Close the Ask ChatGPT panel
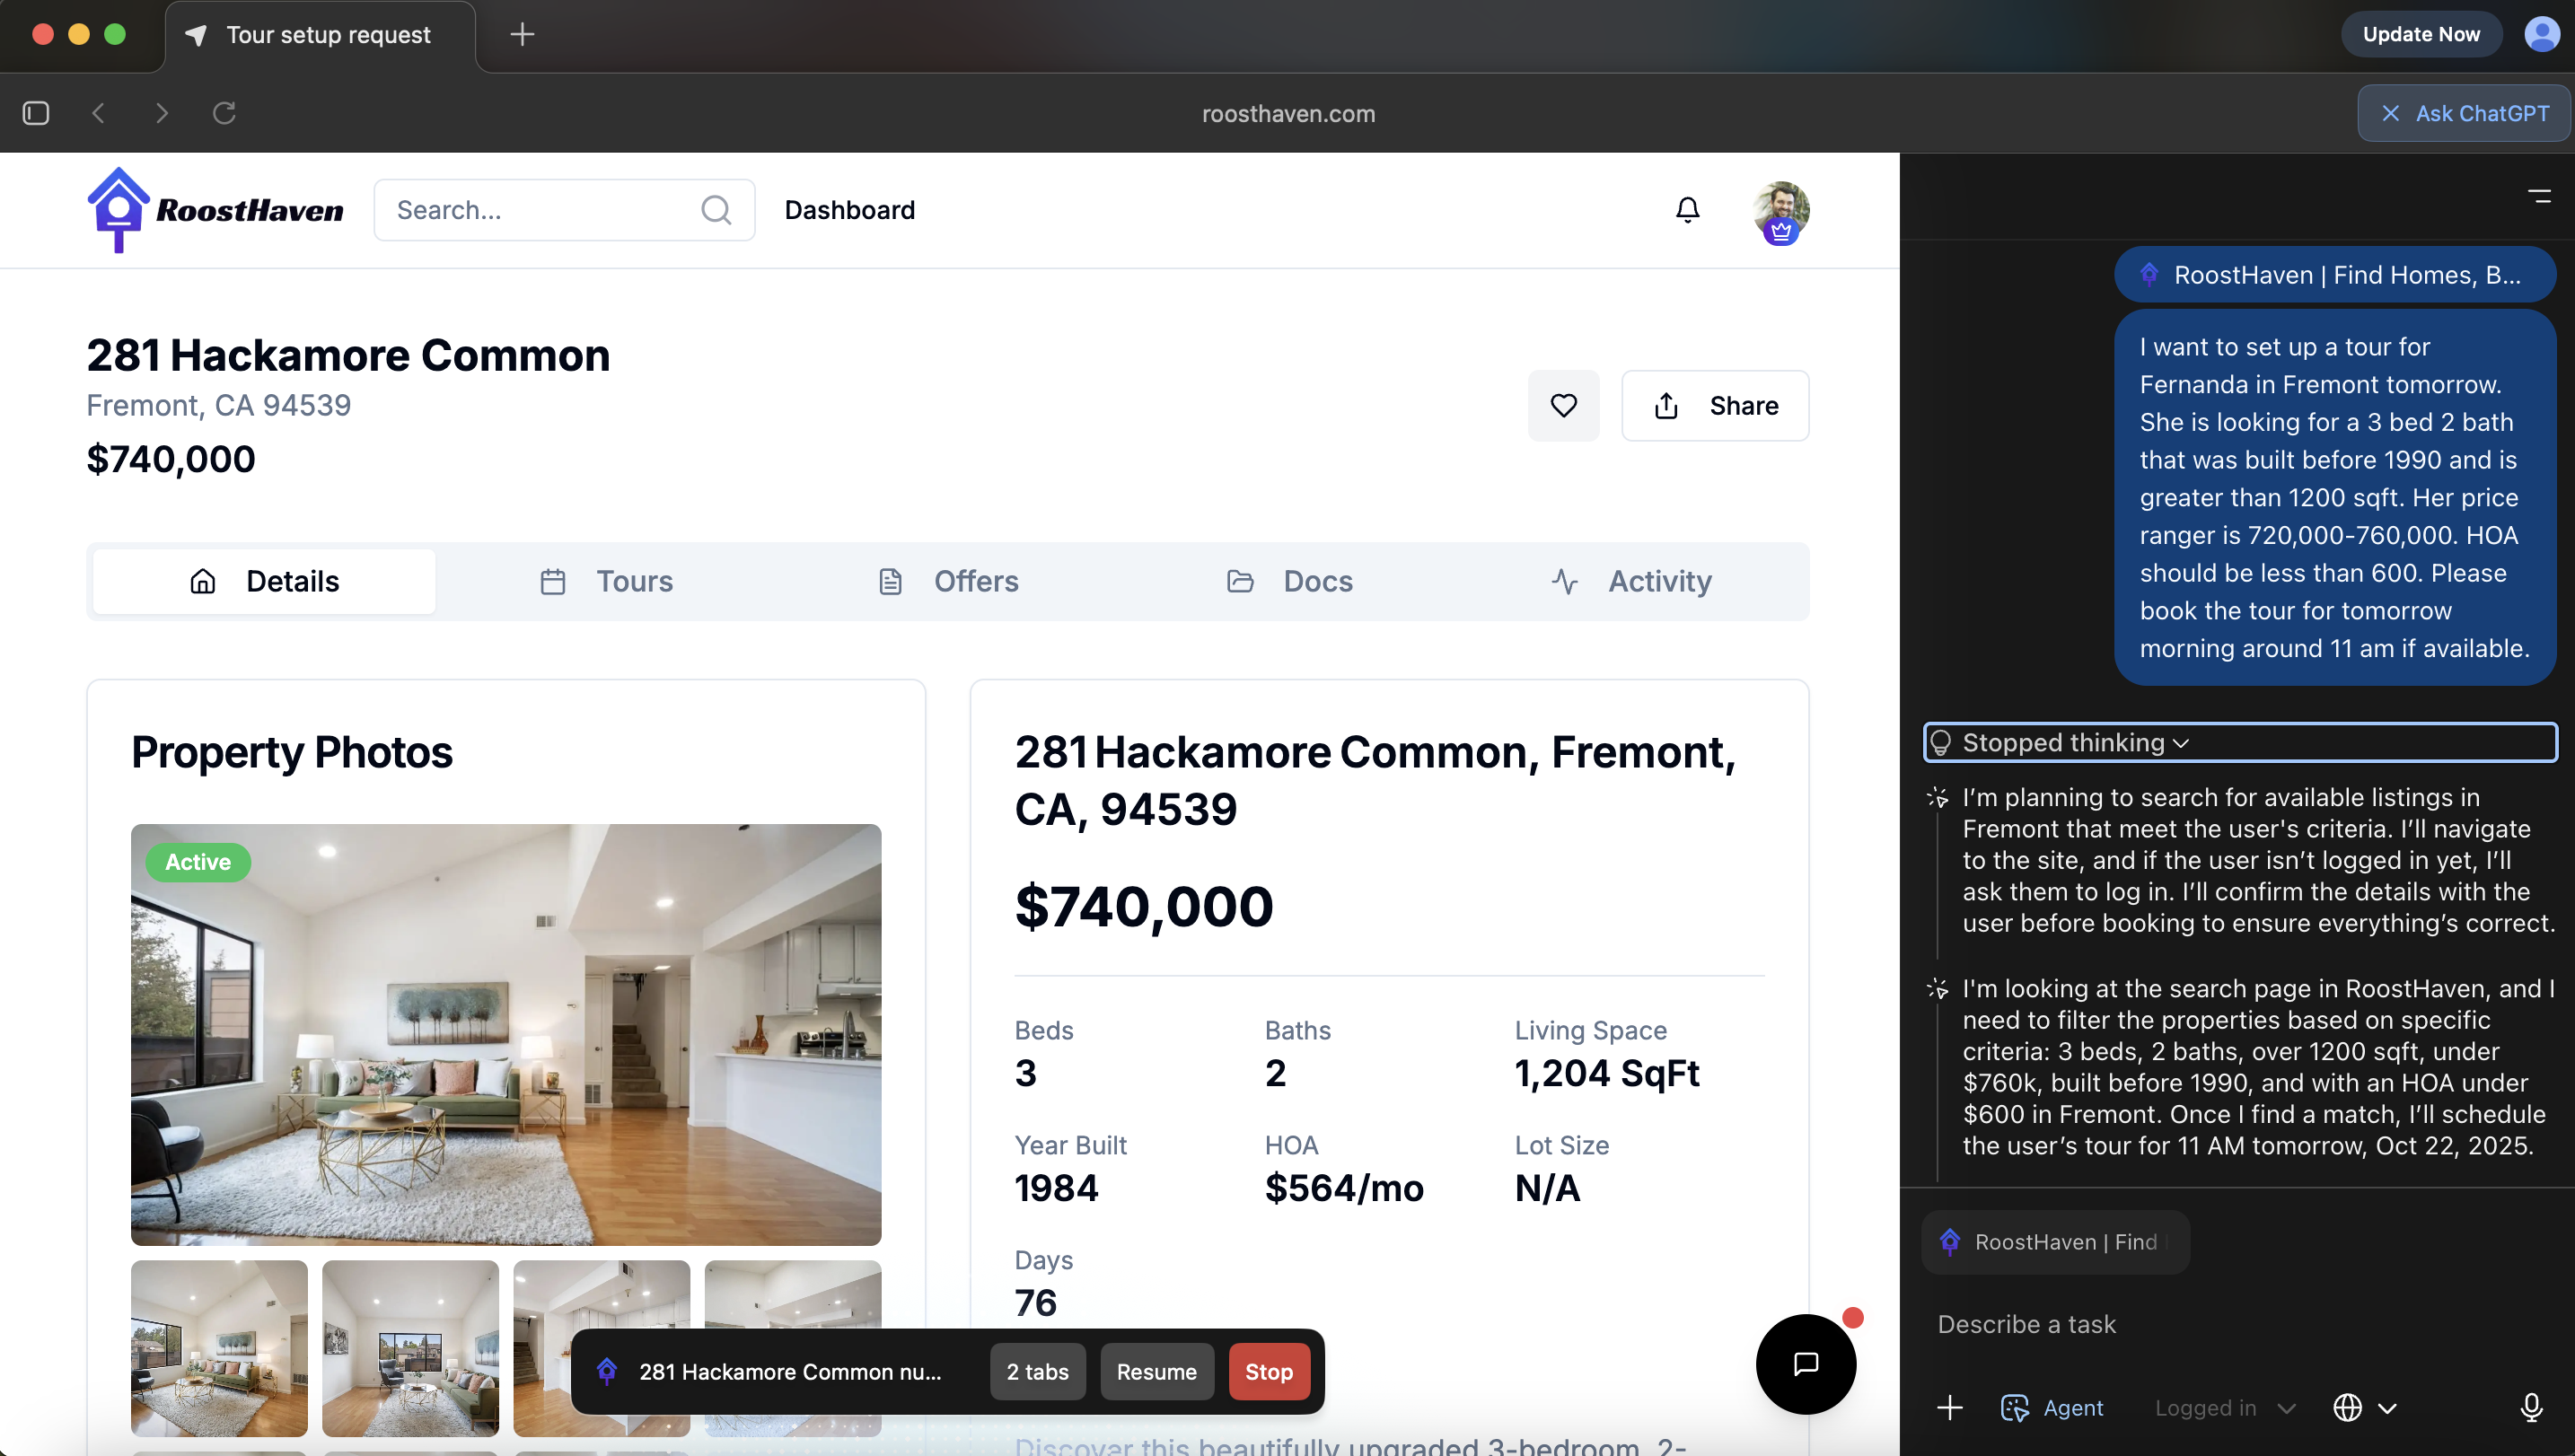 tap(2390, 114)
